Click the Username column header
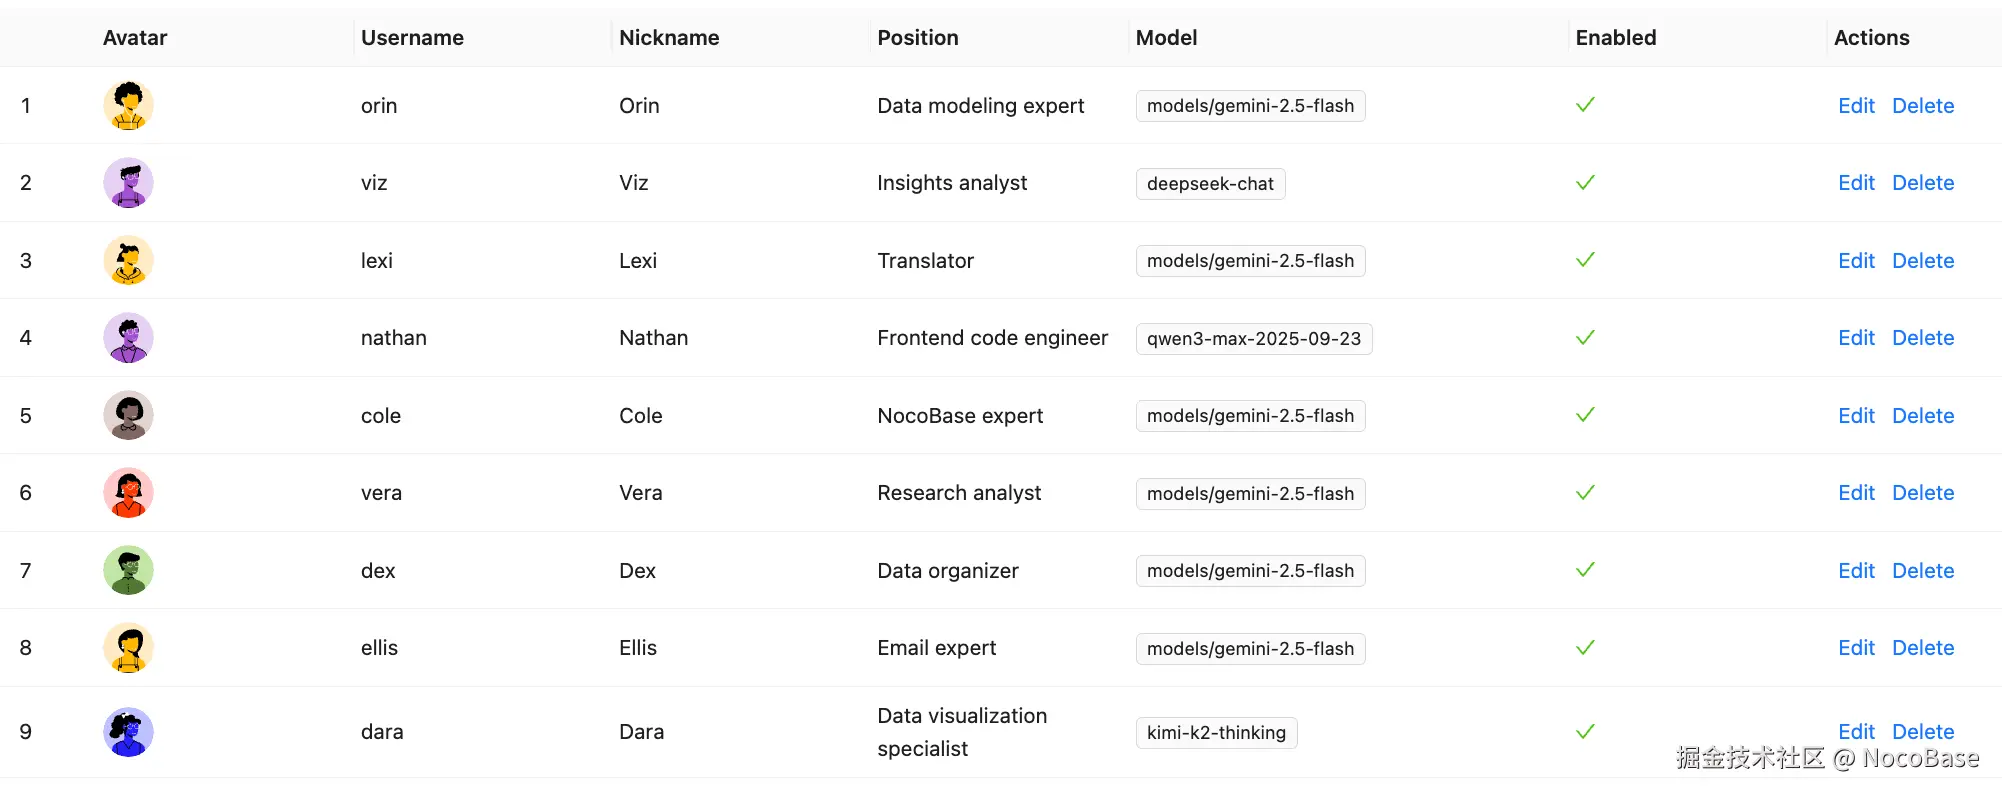Image resolution: width=2002 pixels, height=794 pixels. click(x=412, y=38)
